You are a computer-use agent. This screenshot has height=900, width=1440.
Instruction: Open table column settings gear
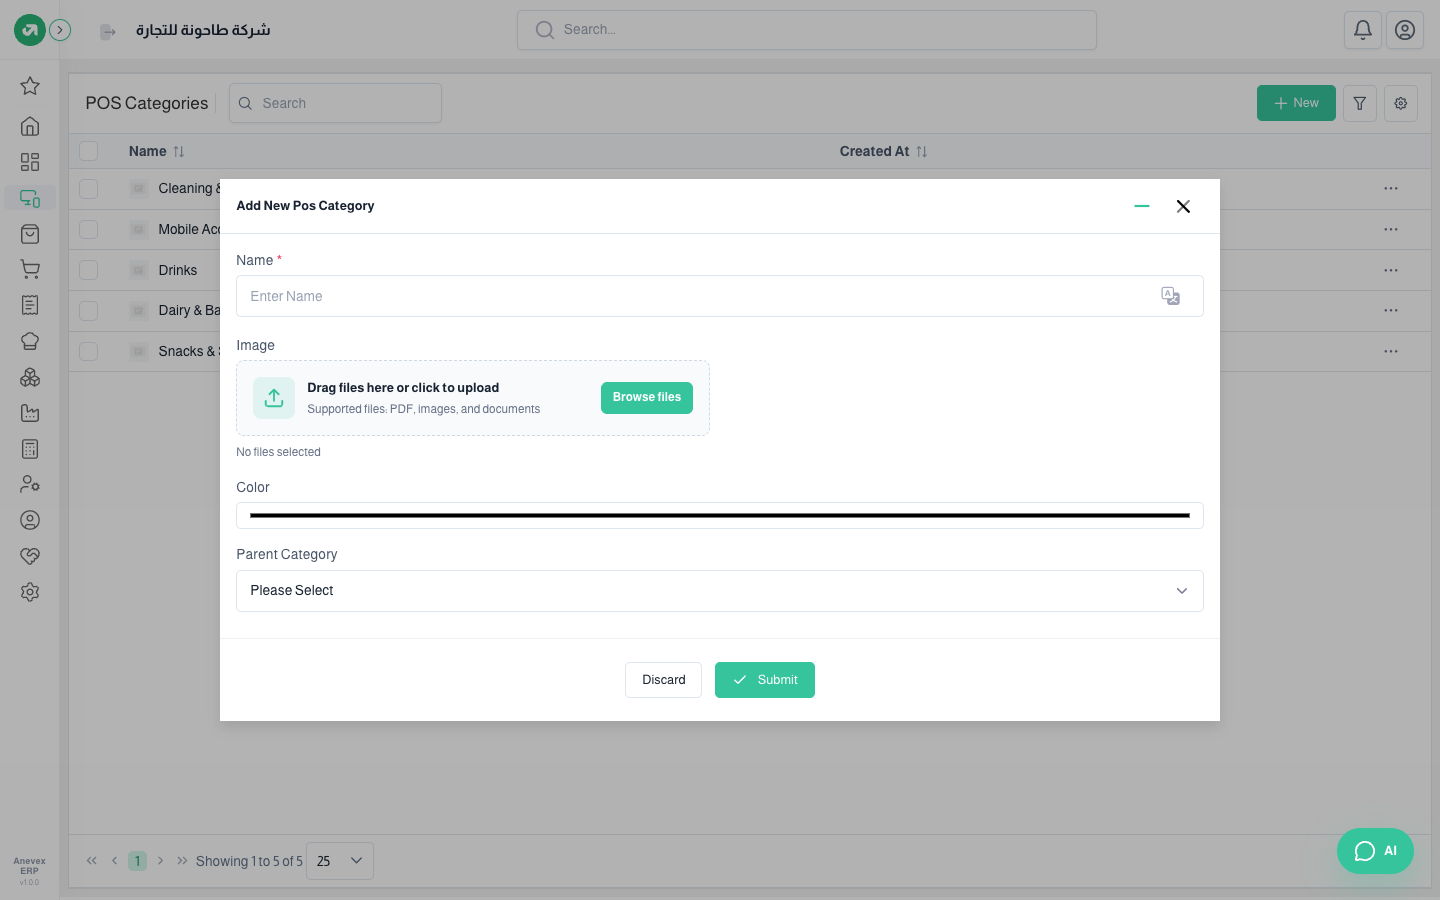(x=1401, y=103)
